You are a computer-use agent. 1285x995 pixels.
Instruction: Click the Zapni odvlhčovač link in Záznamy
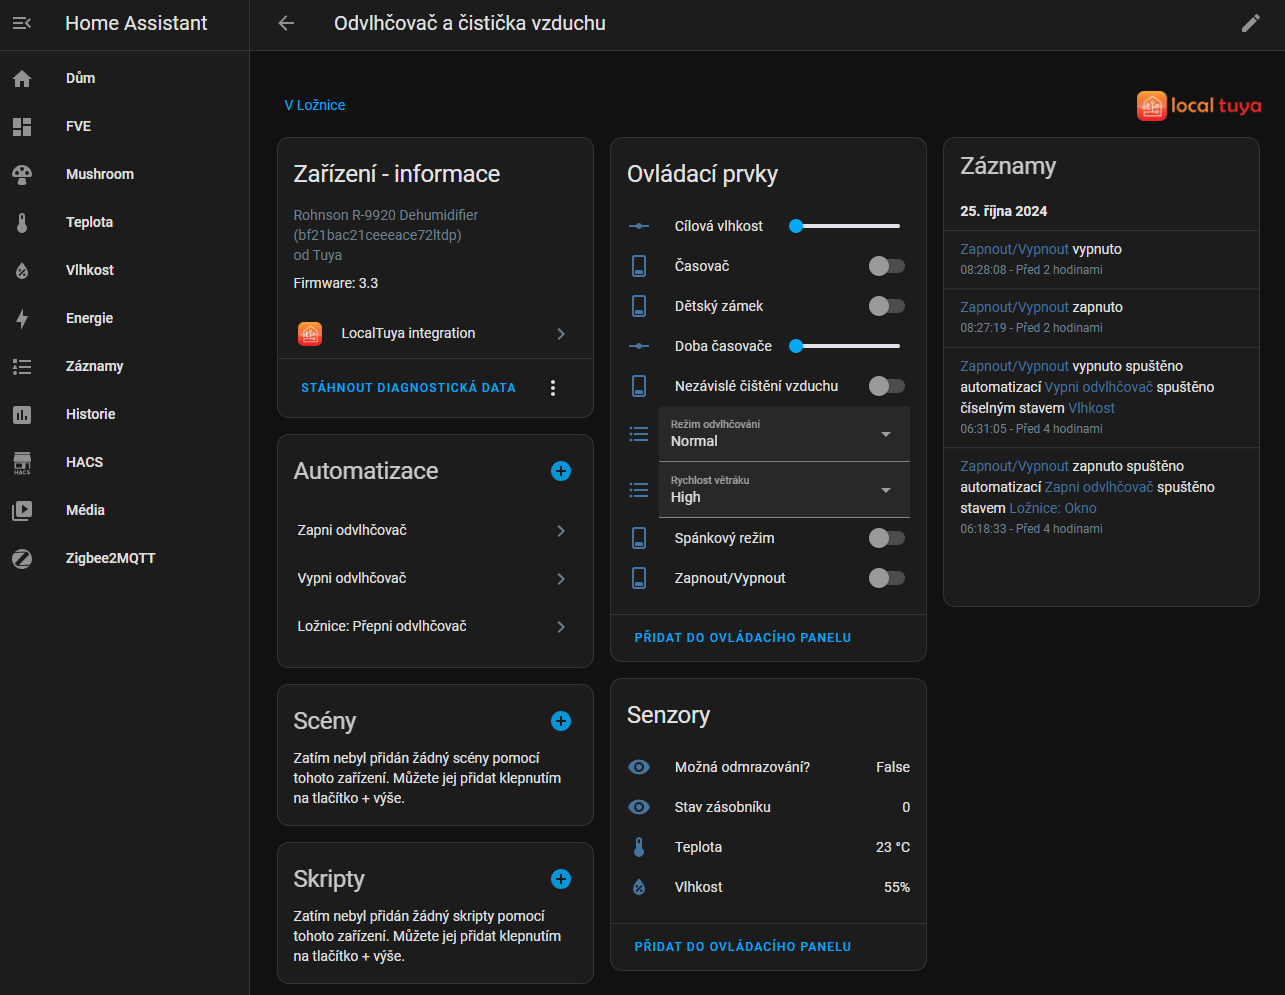1098,487
